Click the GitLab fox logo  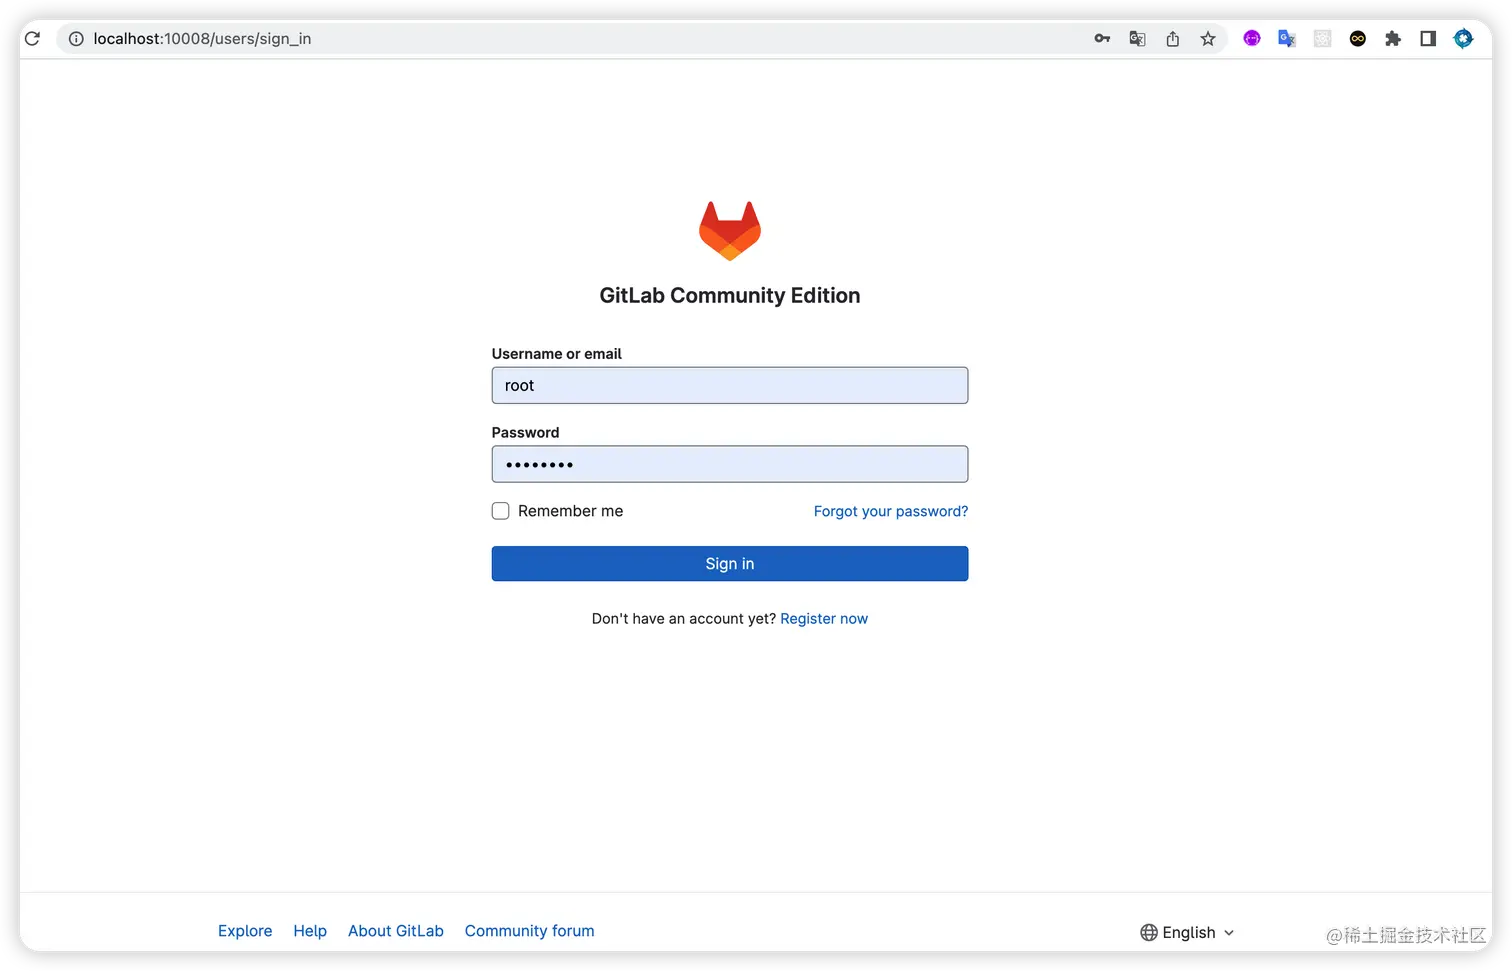730,231
